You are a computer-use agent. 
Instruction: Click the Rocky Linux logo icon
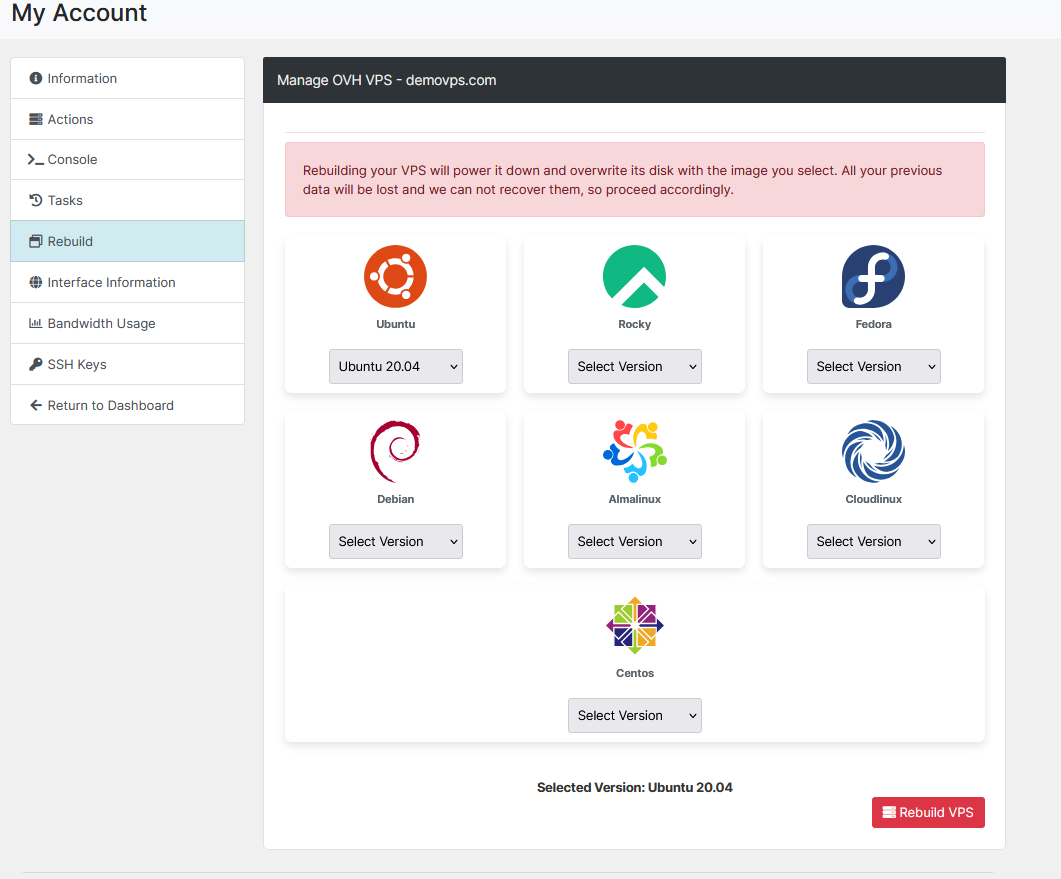tap(634, 276)
